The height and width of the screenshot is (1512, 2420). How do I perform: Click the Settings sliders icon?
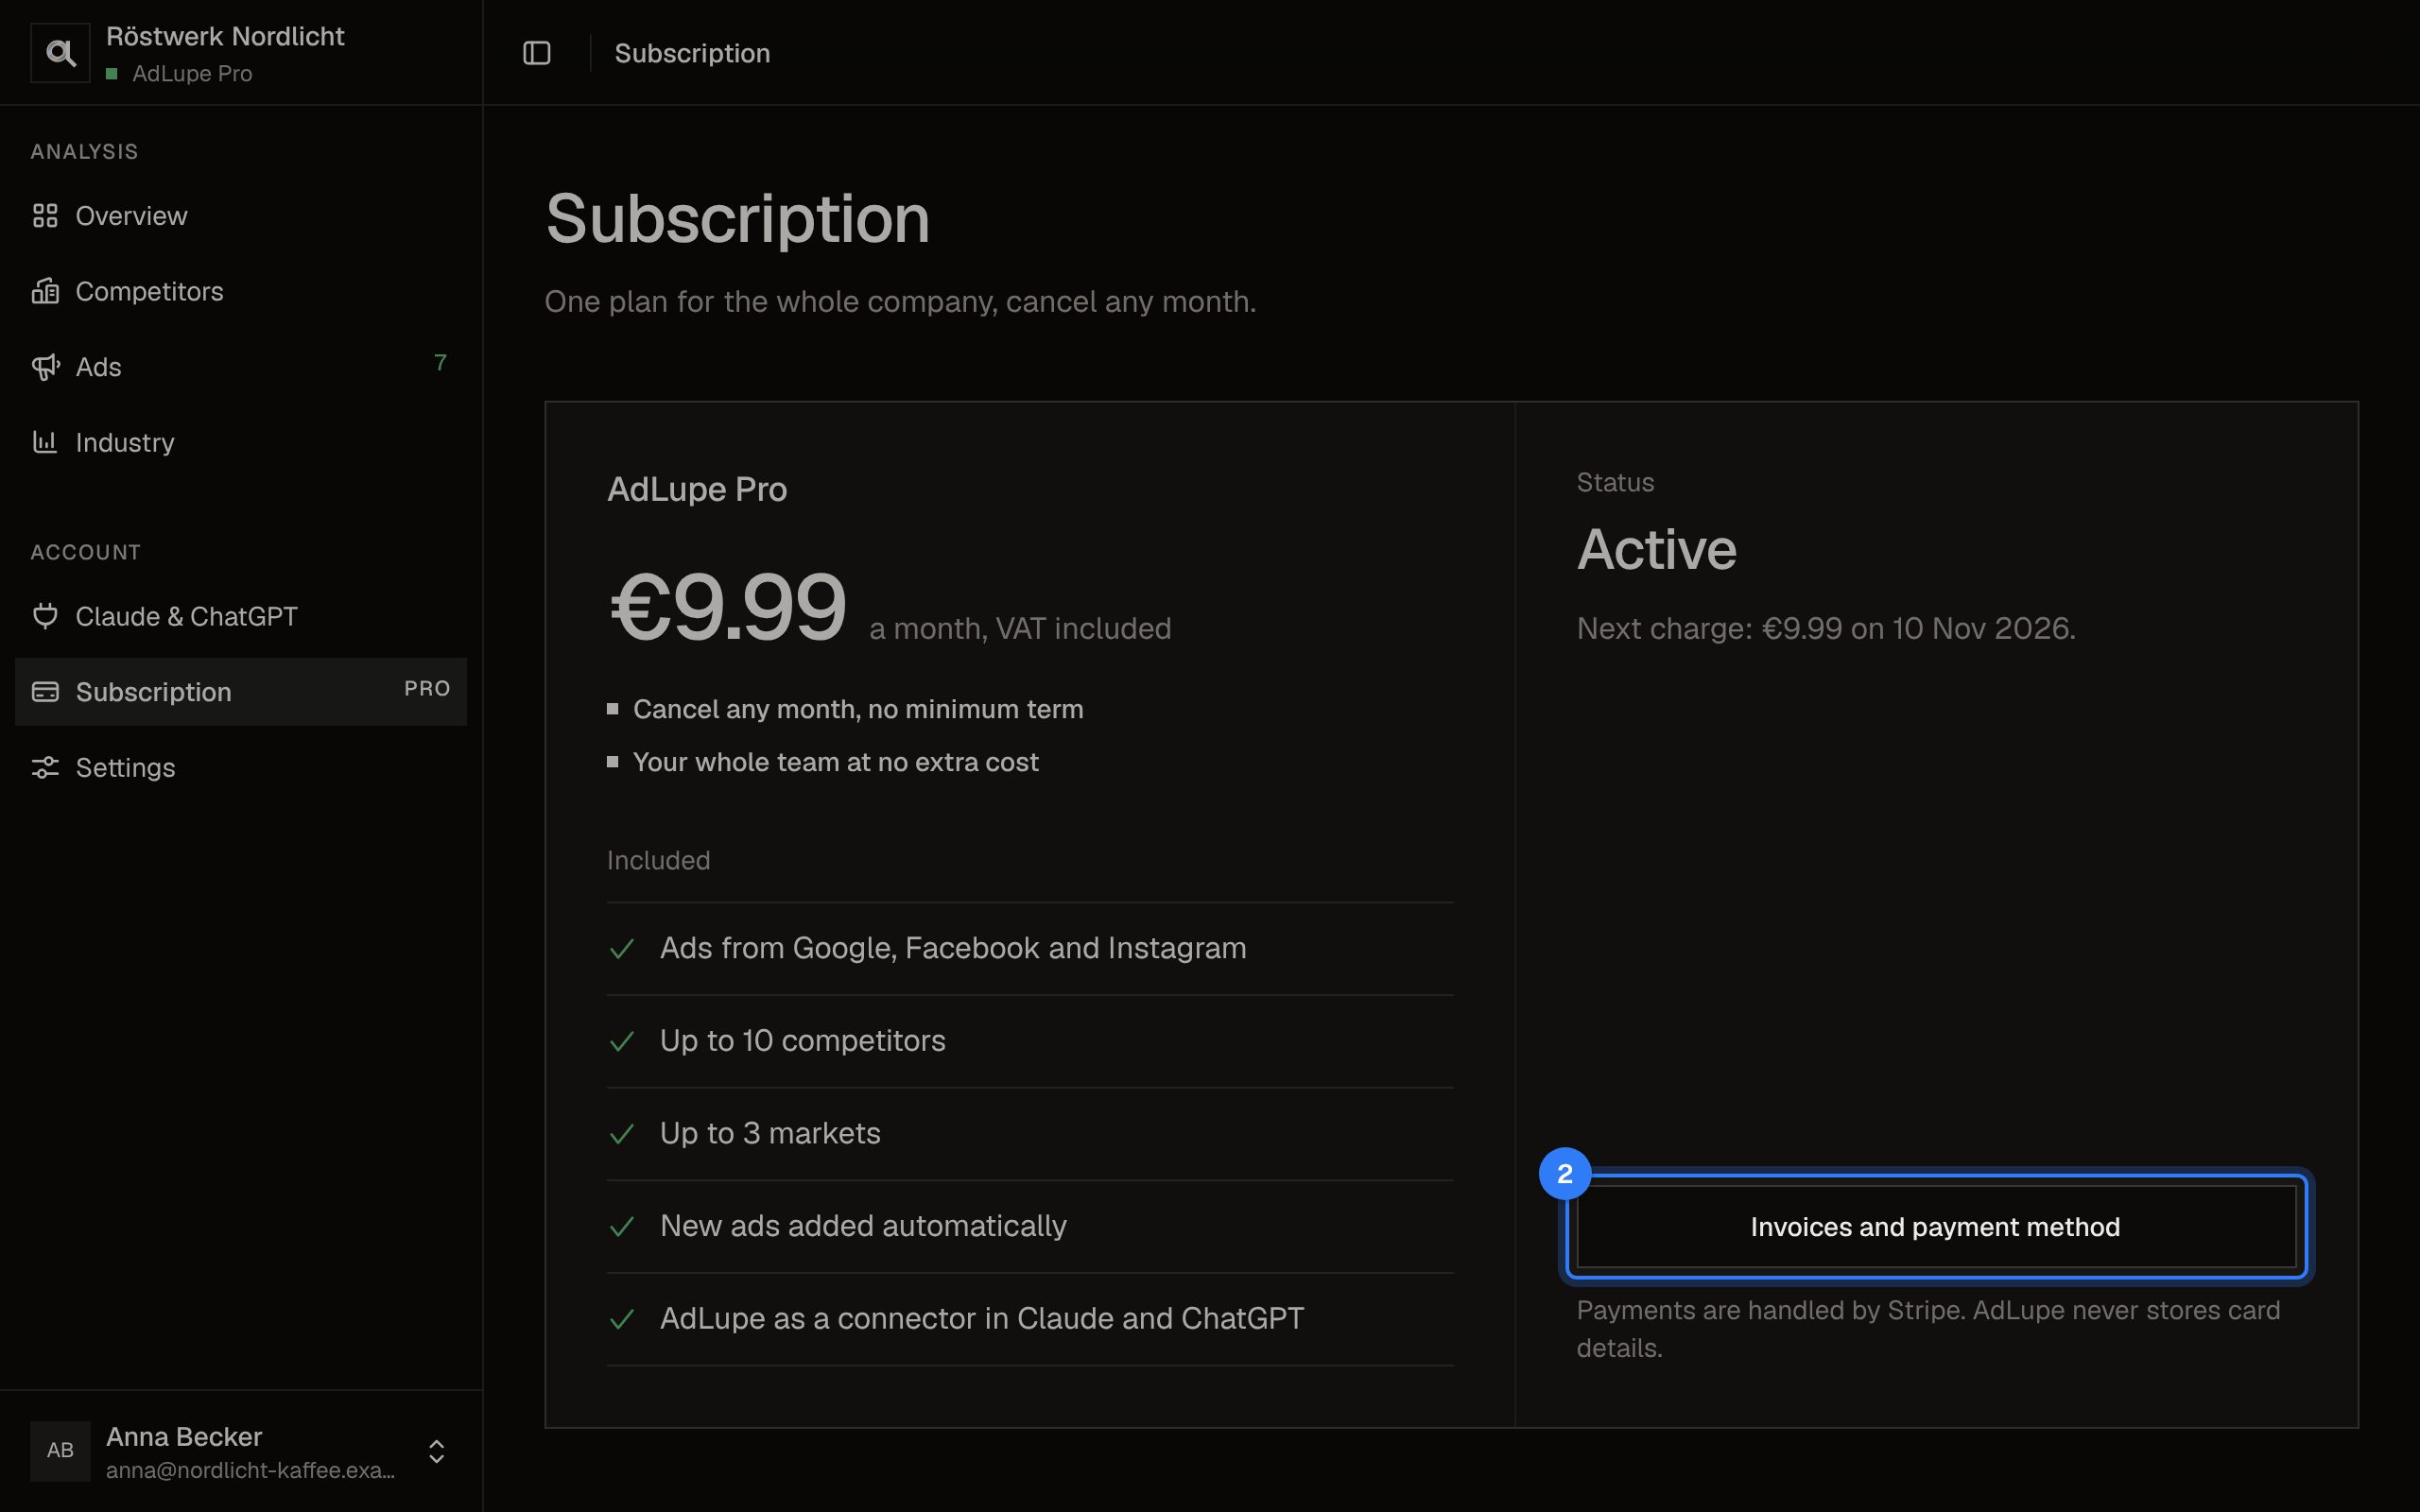coord(45,767)
